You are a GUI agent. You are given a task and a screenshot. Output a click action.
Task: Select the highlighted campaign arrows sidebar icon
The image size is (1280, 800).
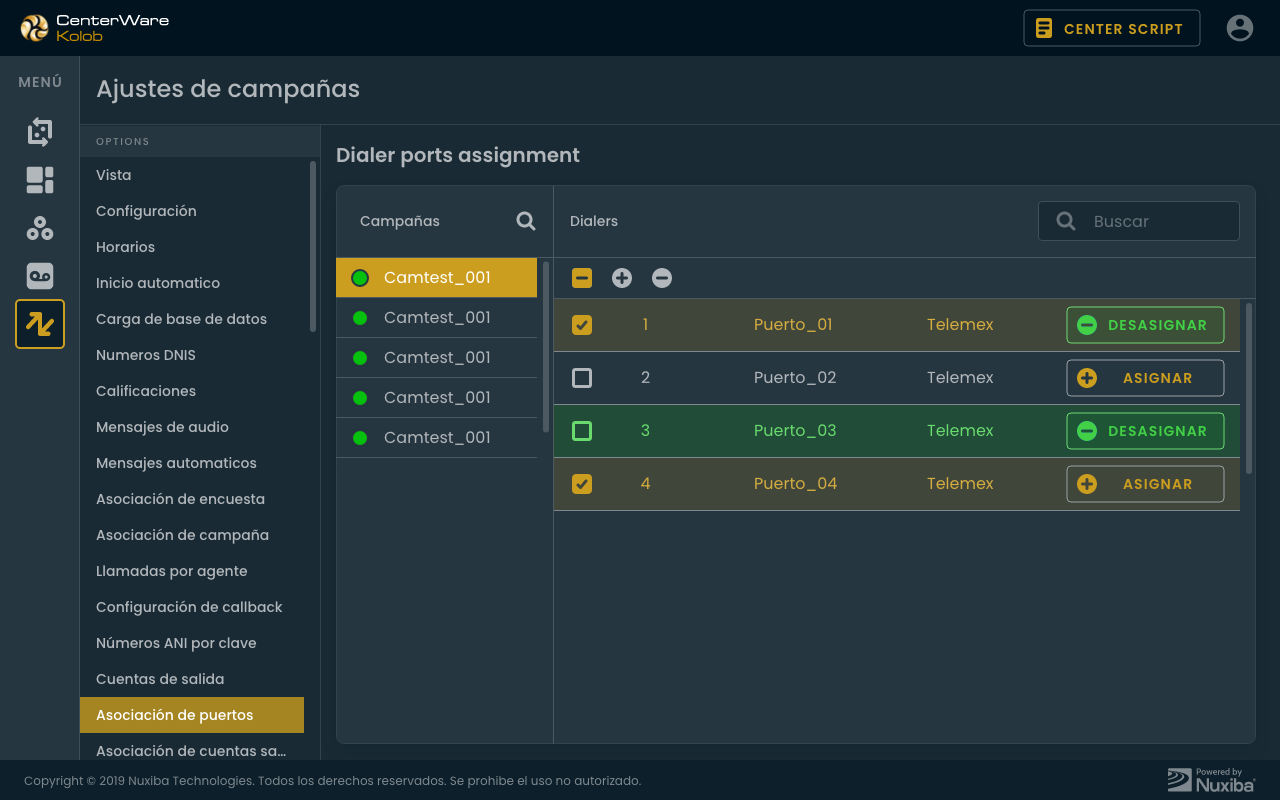(x=40, y=324)
